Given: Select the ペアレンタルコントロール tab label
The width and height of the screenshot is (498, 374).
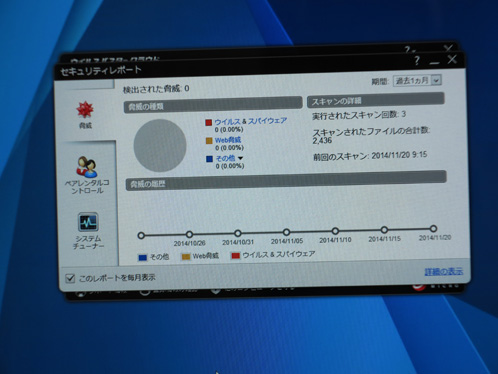Looking at the screenshot, I should click(x=87, y=187).
